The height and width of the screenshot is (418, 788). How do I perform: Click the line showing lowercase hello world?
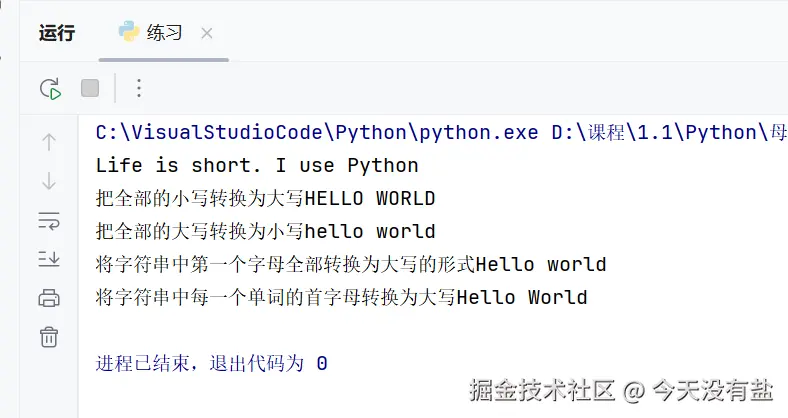[265, 231]
